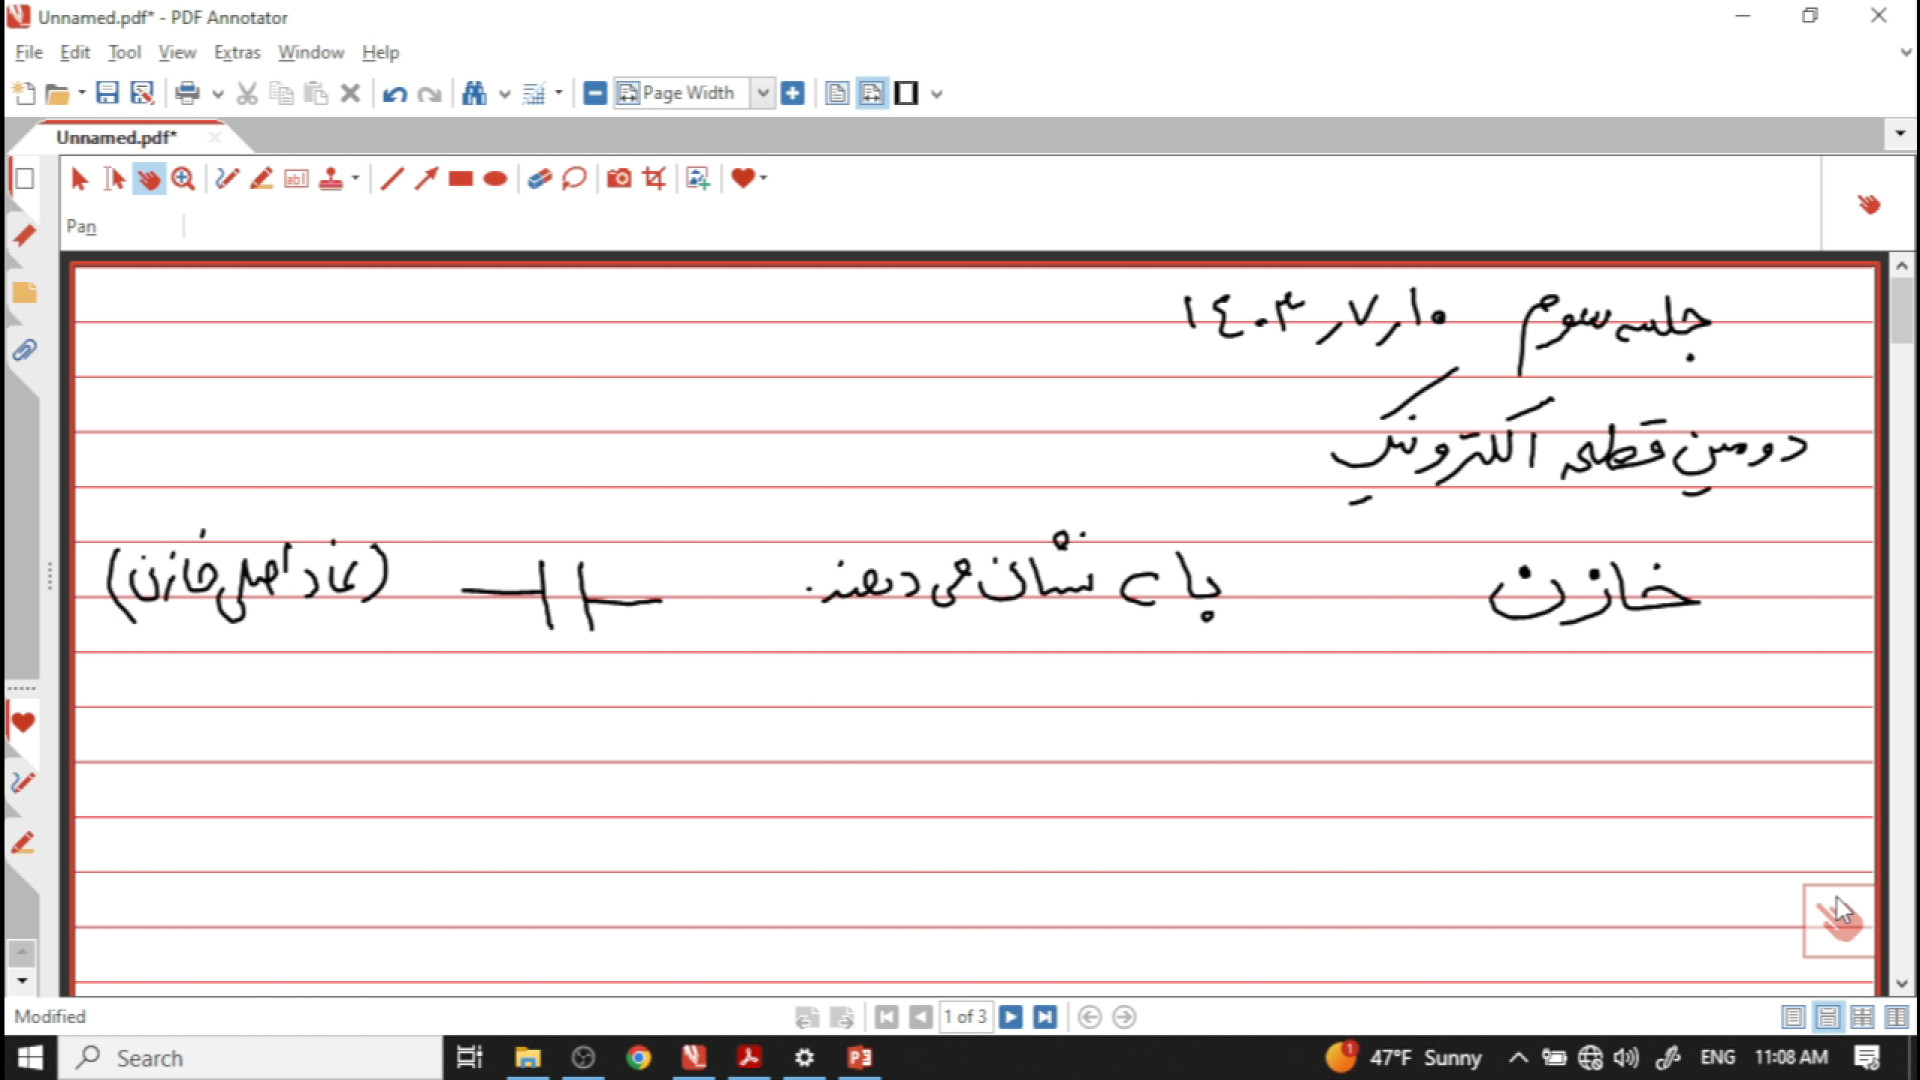This screenshot has width=1920, height=1080.
Task: Click the Open file folder icon
Action: point(57,93)
